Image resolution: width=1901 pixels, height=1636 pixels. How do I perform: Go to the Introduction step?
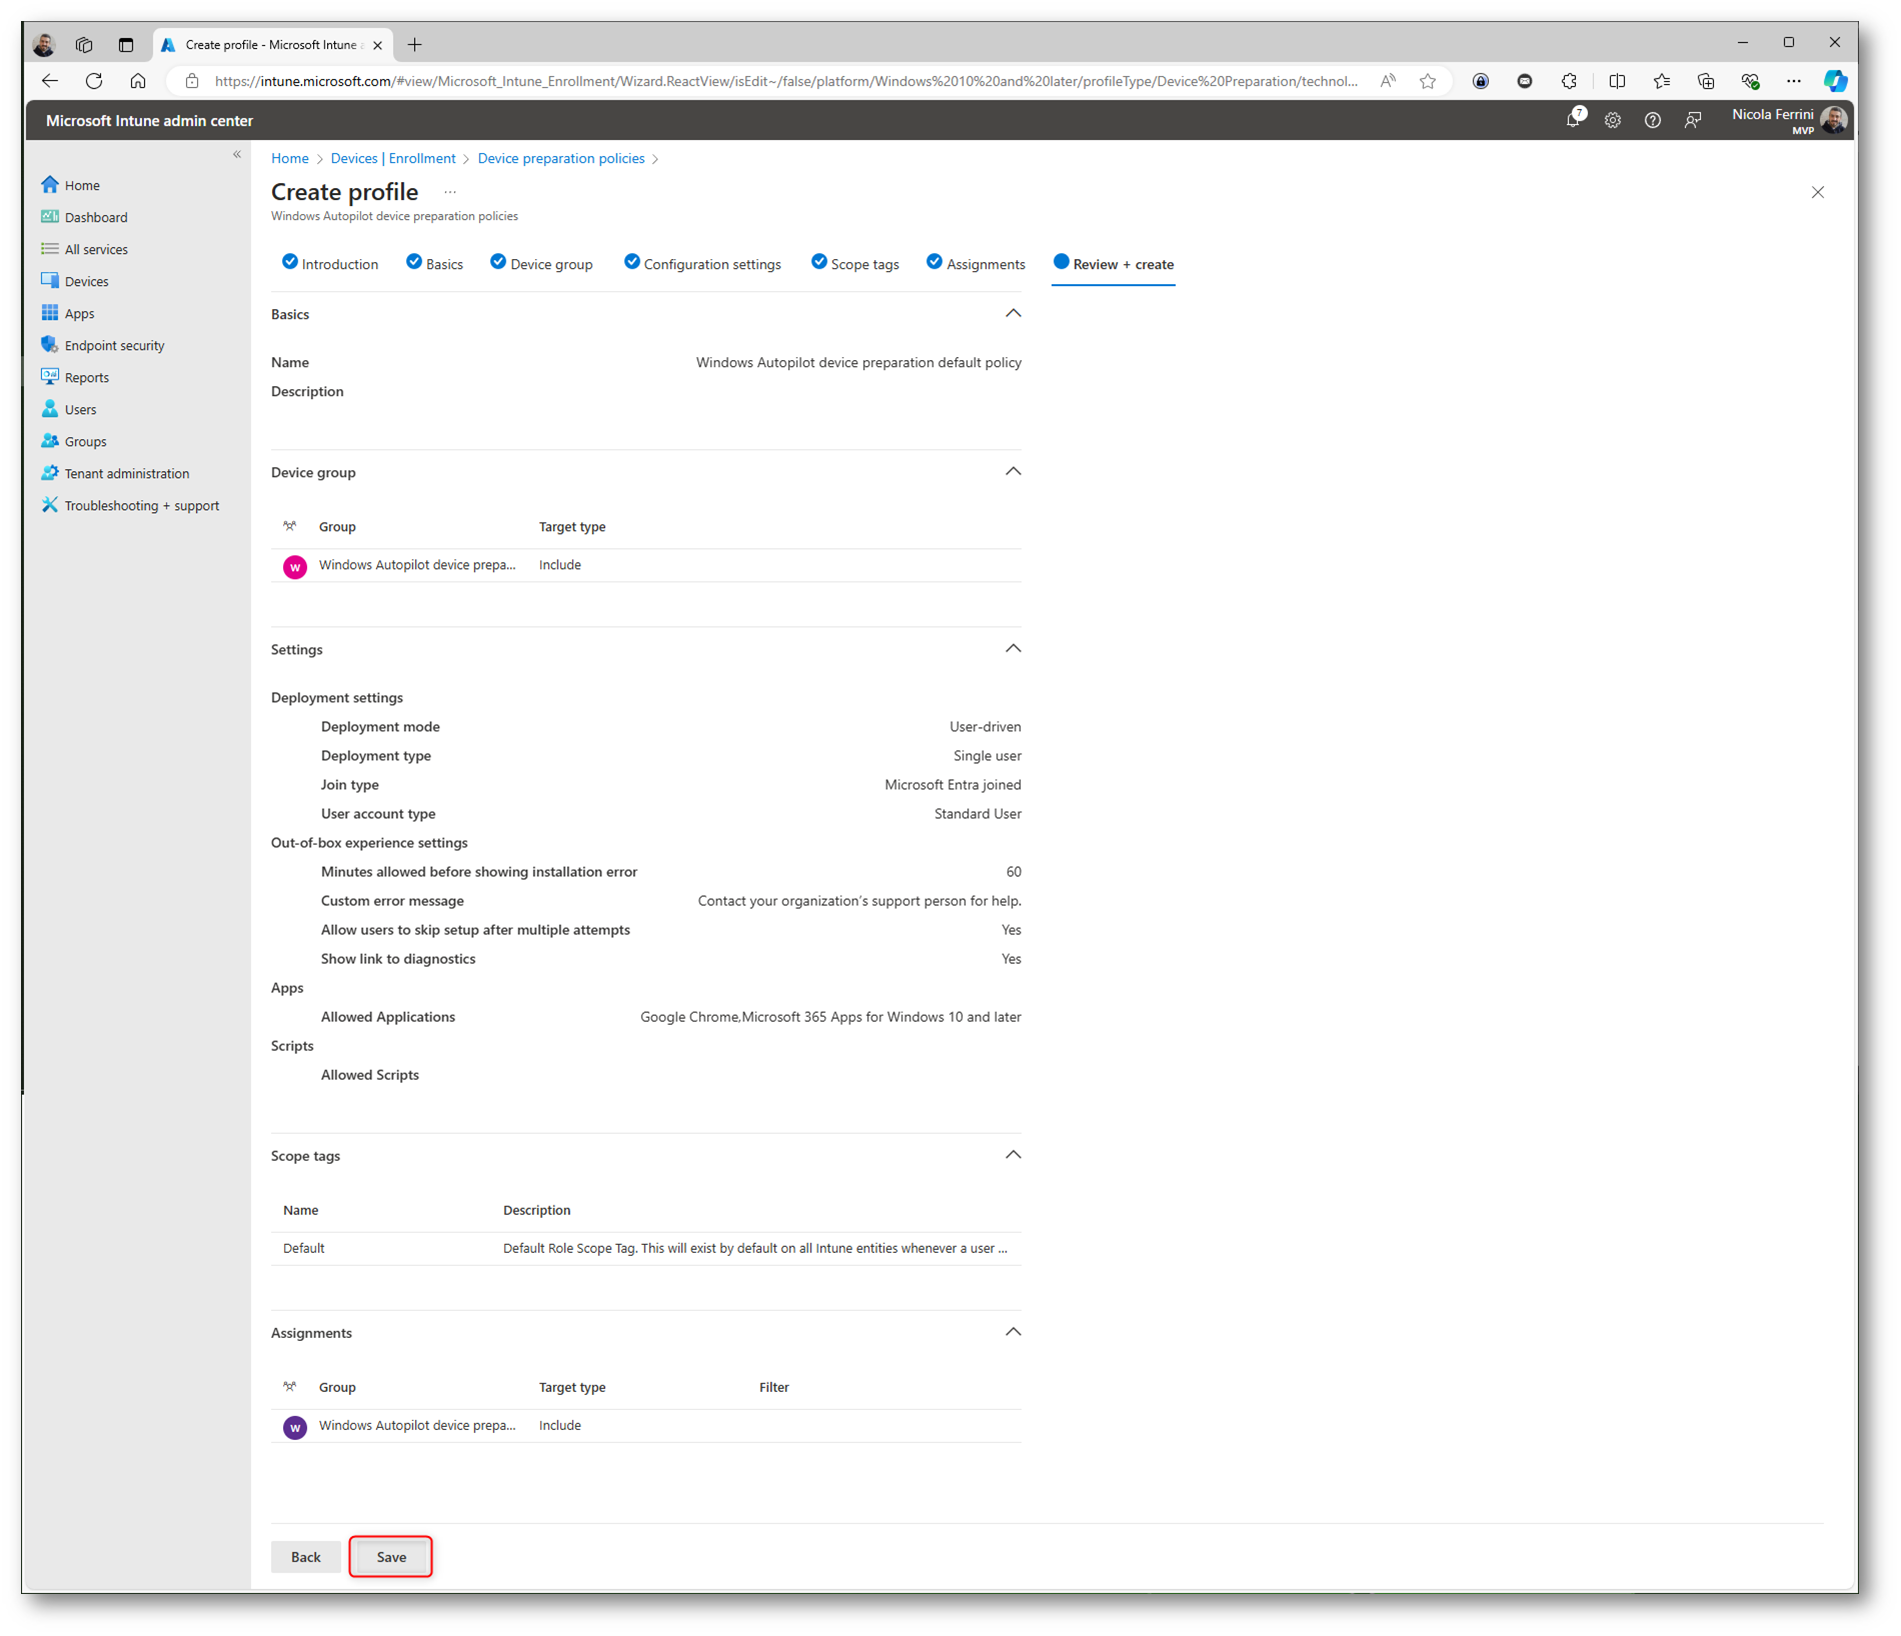pos(330,264)
